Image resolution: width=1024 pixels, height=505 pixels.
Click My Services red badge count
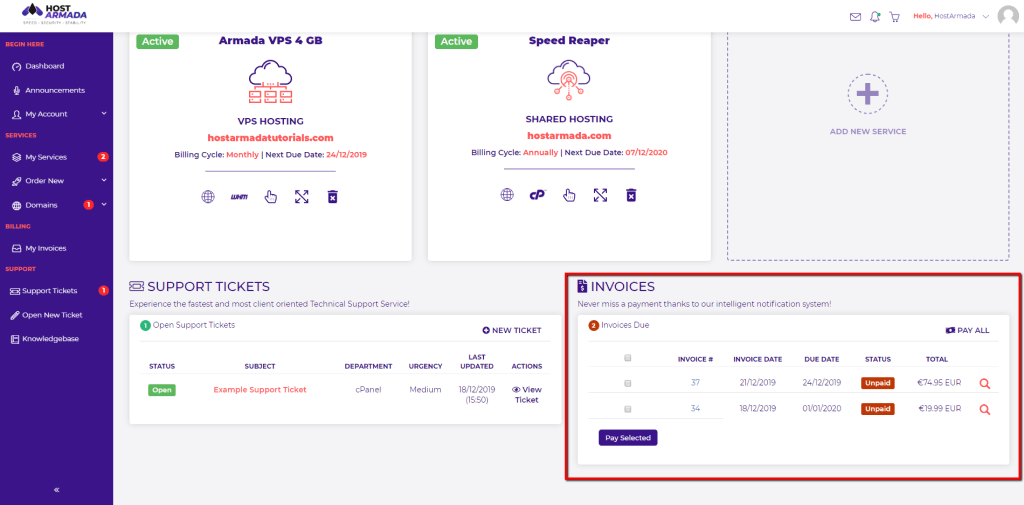point(103,157)
